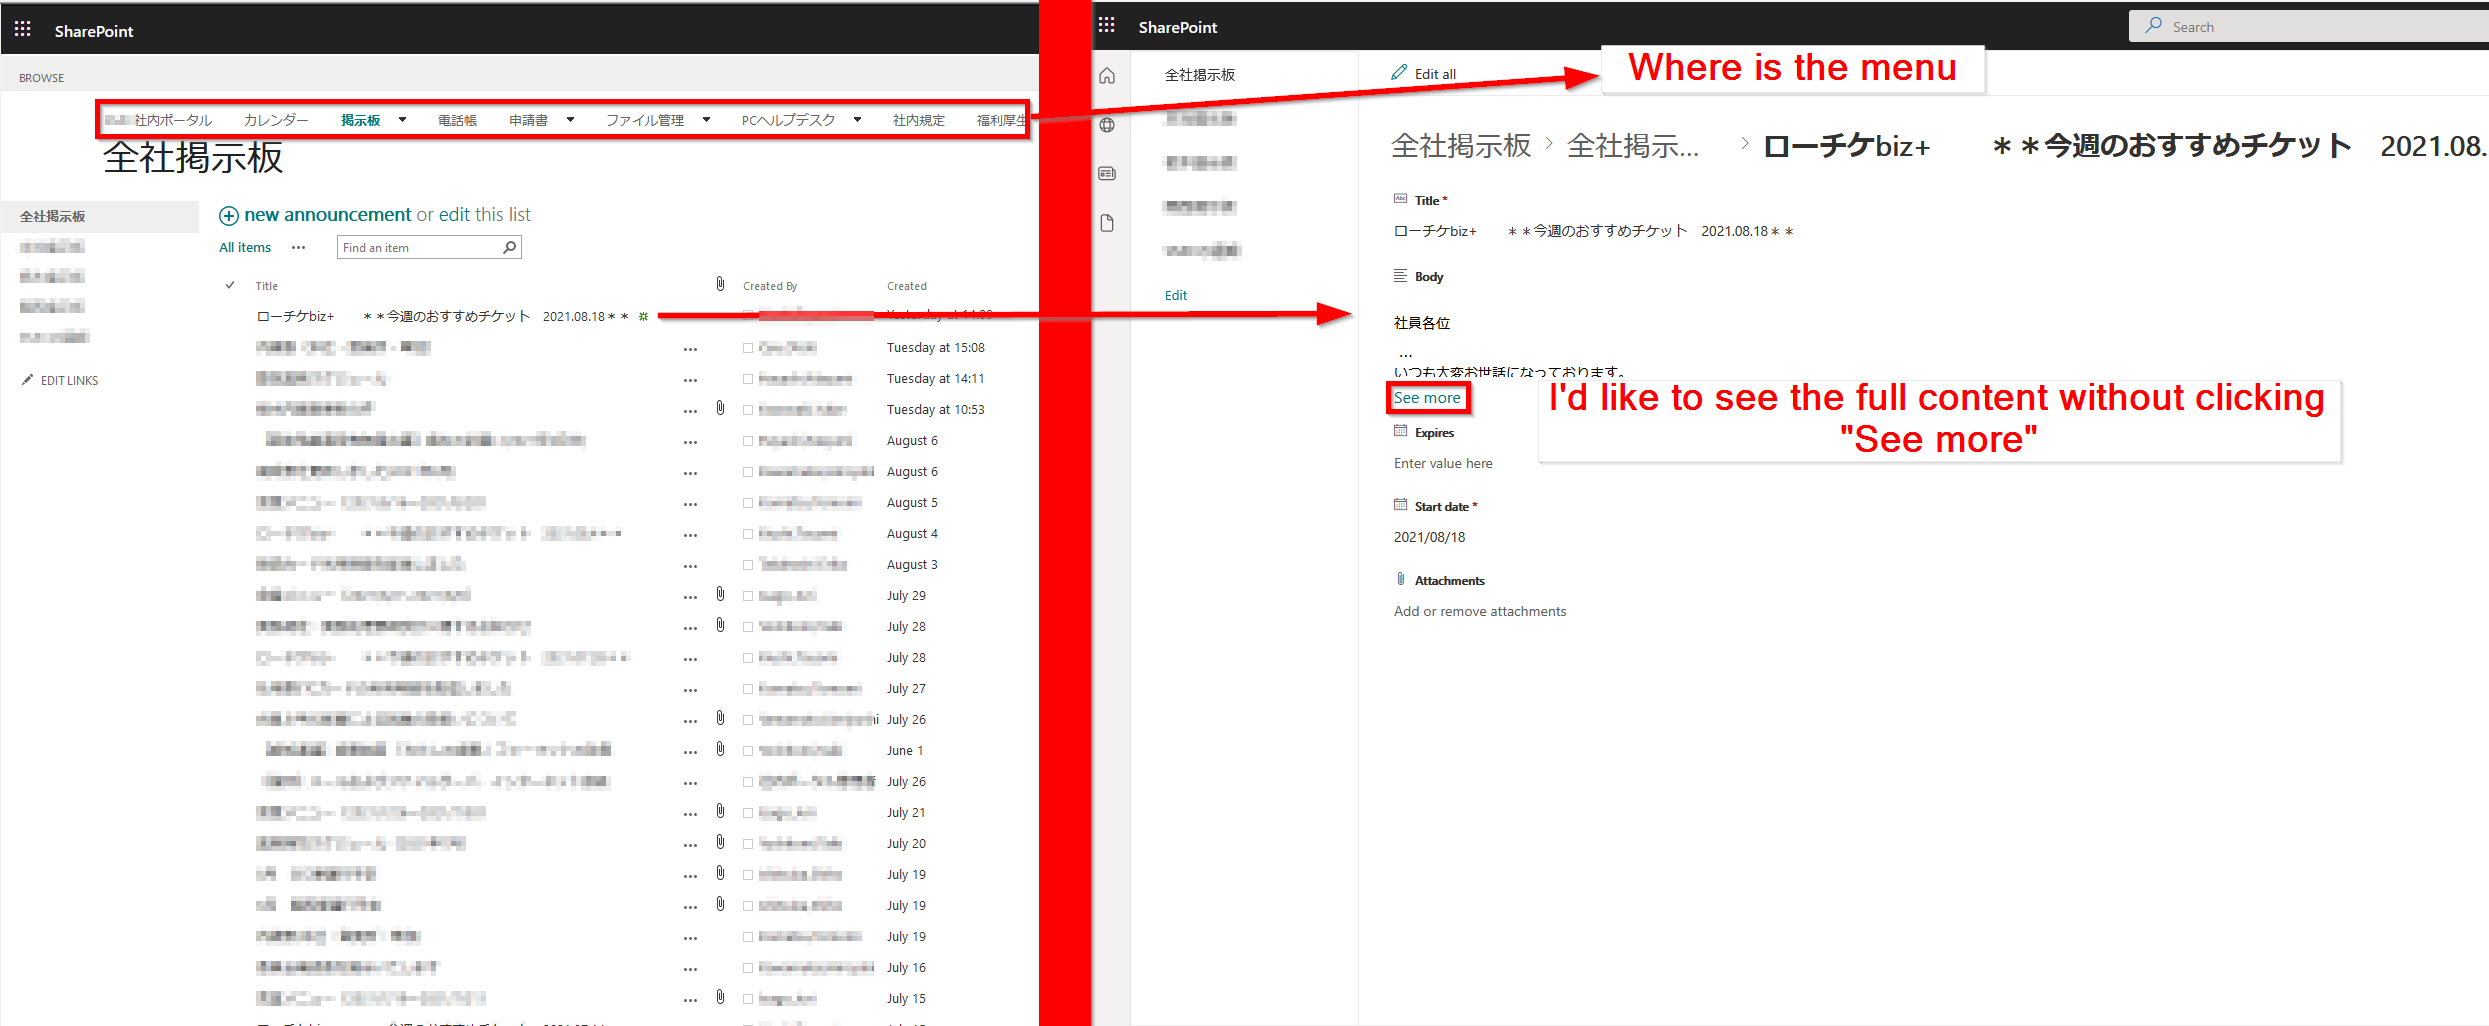This screenshot has height=1026, width=2489.
Task: Click the paperclip icon in the list header
Action: [x=719, y=283]
